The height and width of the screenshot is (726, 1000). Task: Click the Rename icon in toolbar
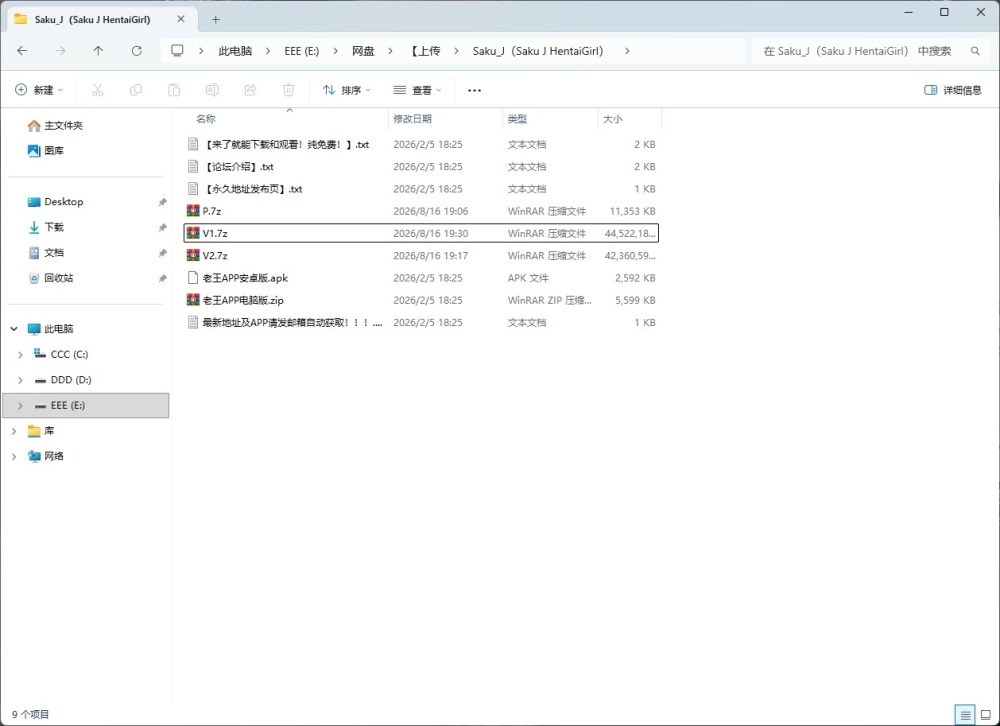[212, 90]
